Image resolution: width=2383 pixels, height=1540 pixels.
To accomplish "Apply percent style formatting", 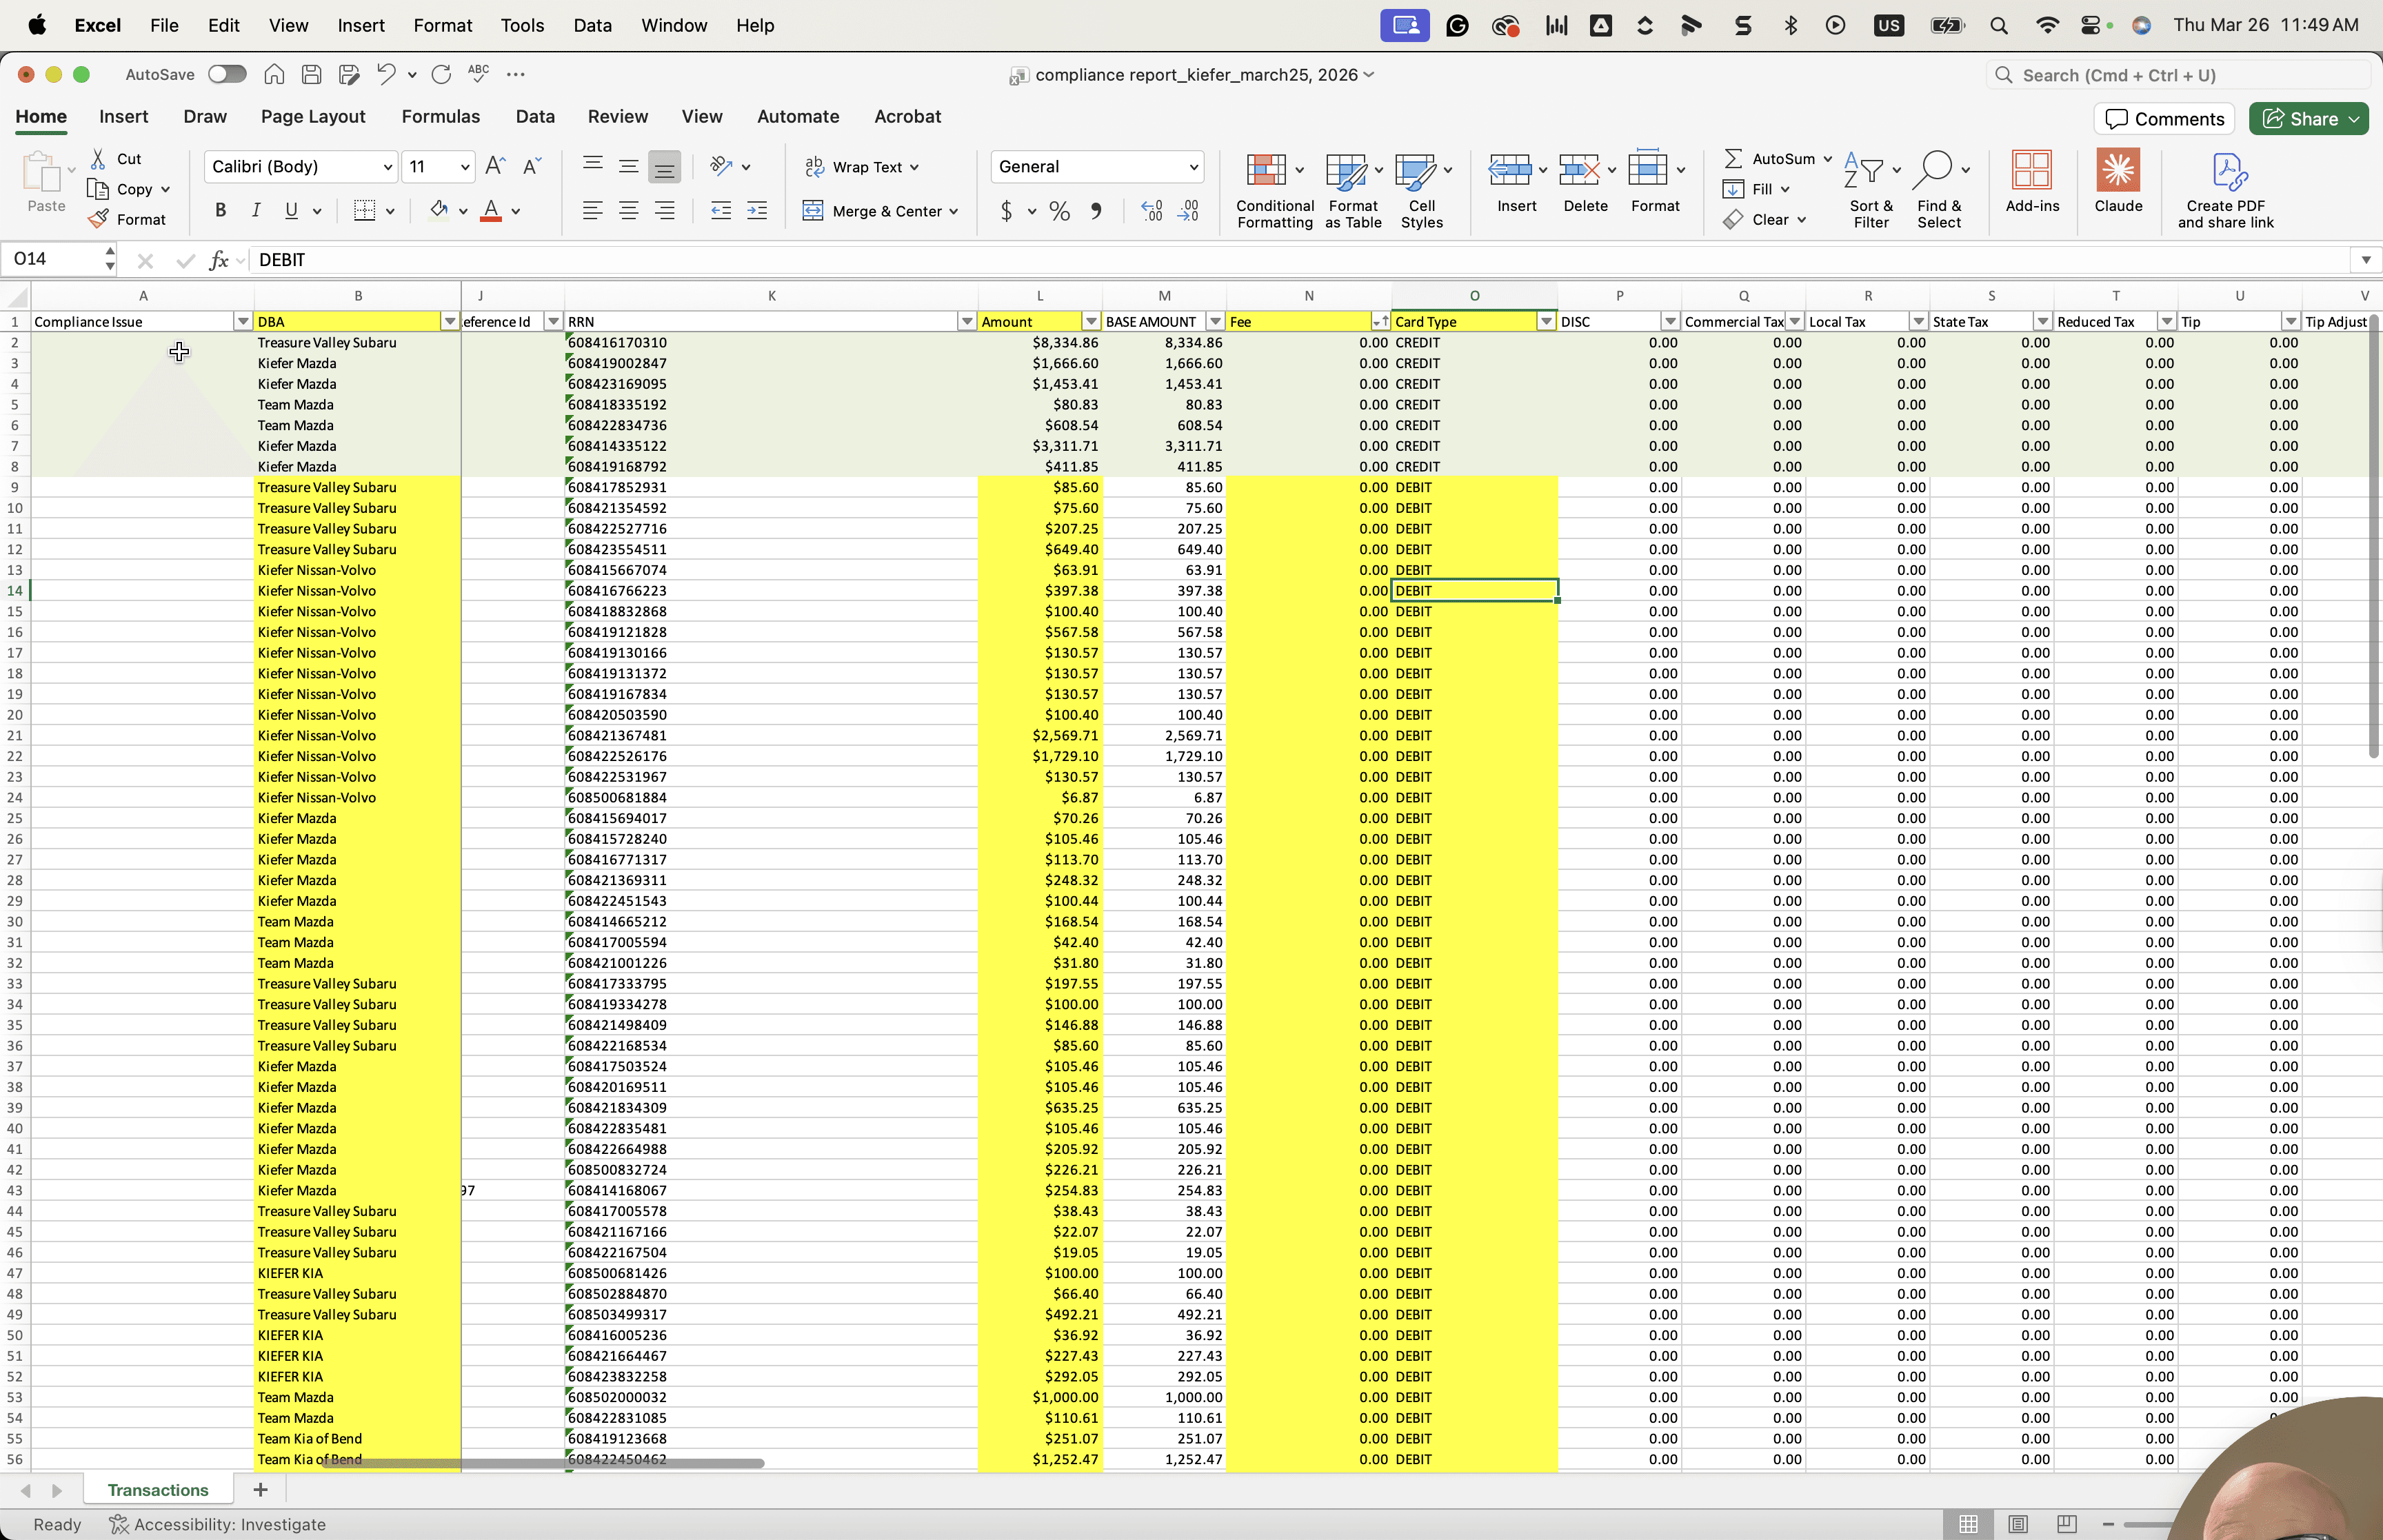I will click(1059, 211).
